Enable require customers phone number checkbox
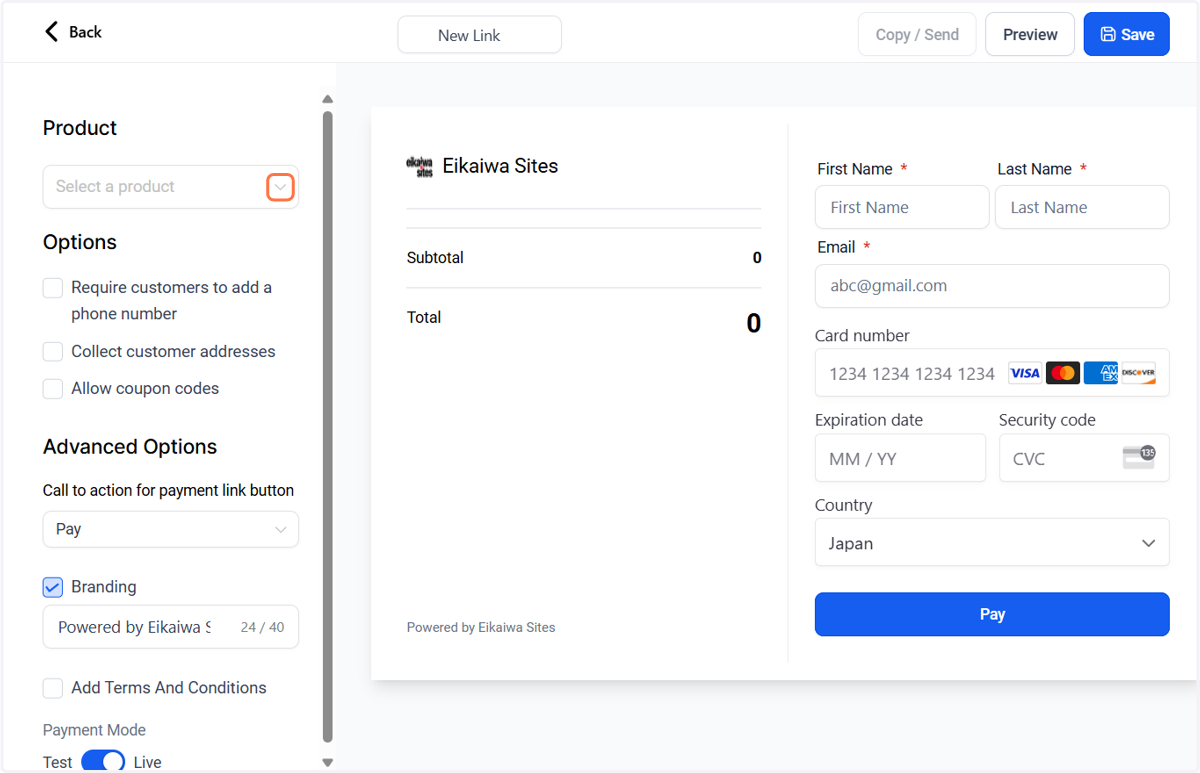1200x773 pixels. click(x=53, y=288)
